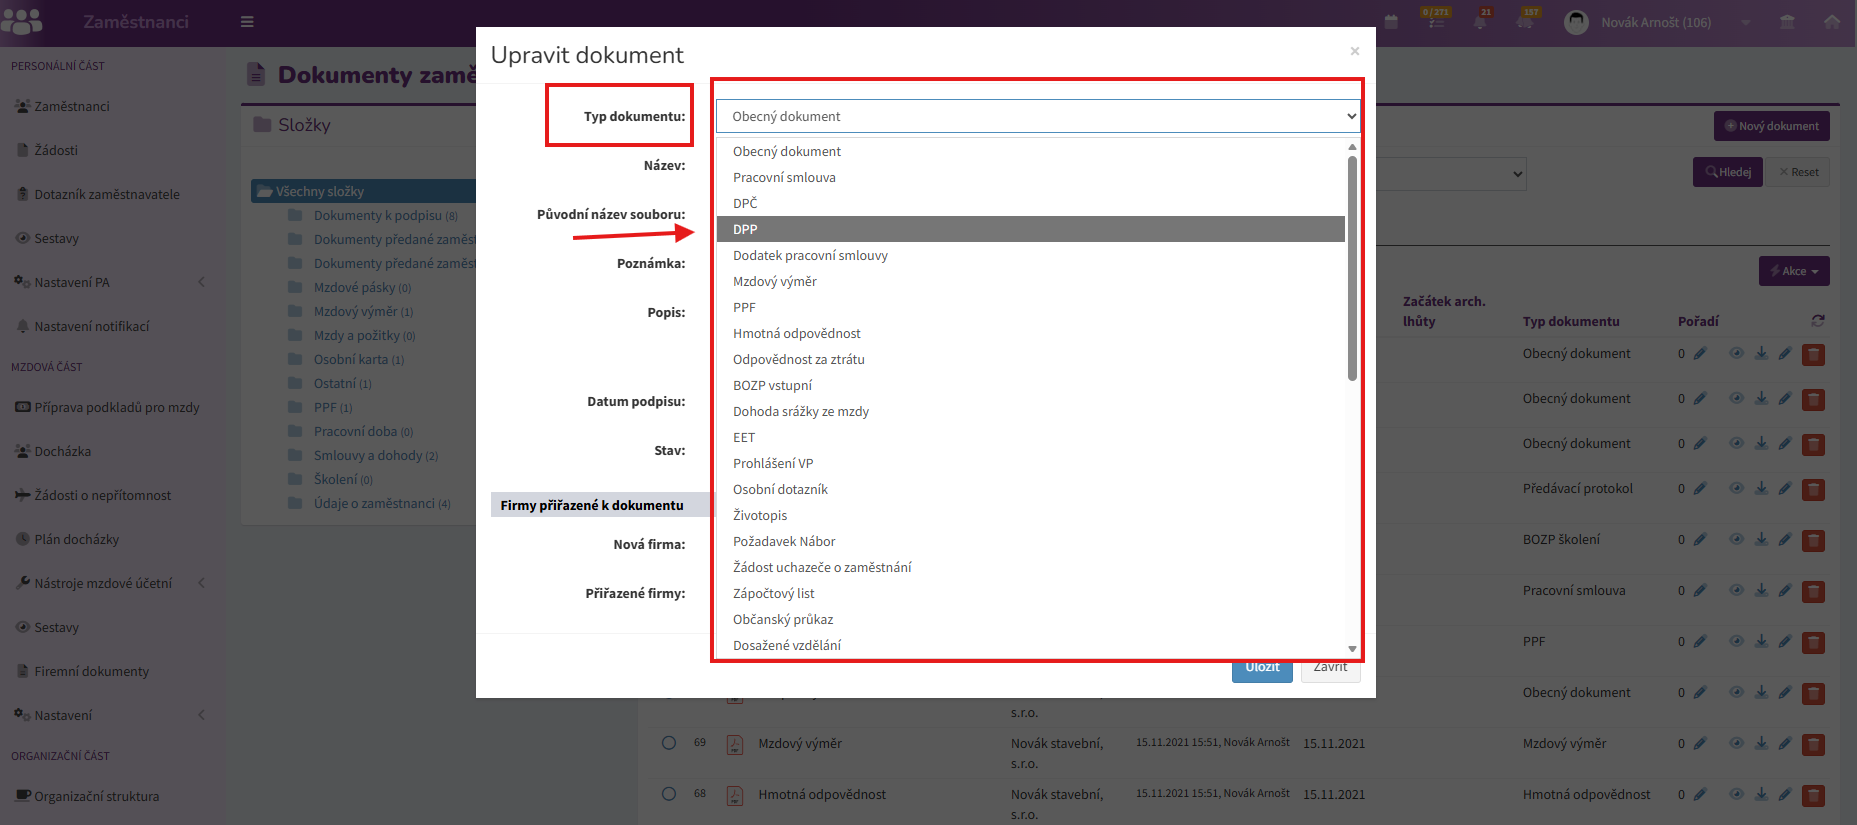Click the Reset button
This screenshot has width=1857, height=825.
click(1799, 172)
